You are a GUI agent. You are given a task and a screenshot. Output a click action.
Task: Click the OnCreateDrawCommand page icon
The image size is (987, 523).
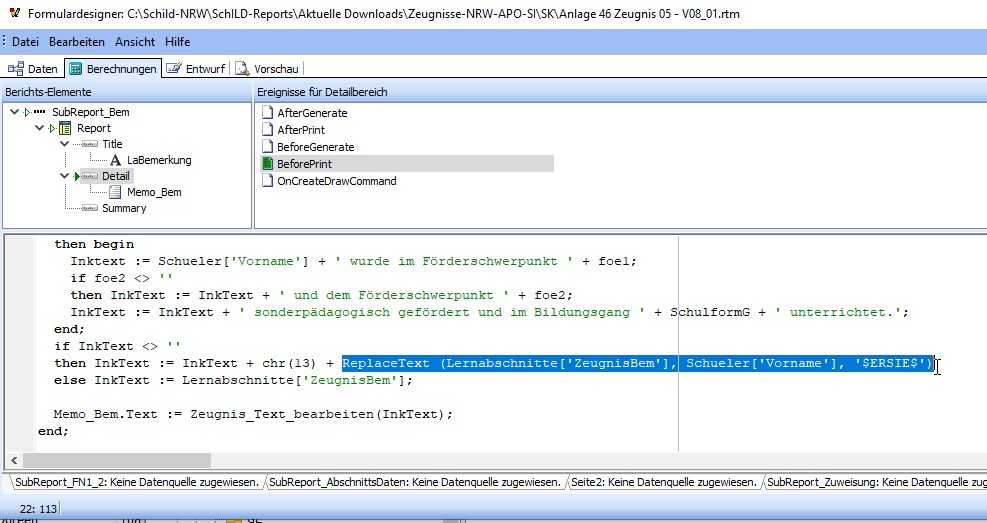(x=268, y=181)
